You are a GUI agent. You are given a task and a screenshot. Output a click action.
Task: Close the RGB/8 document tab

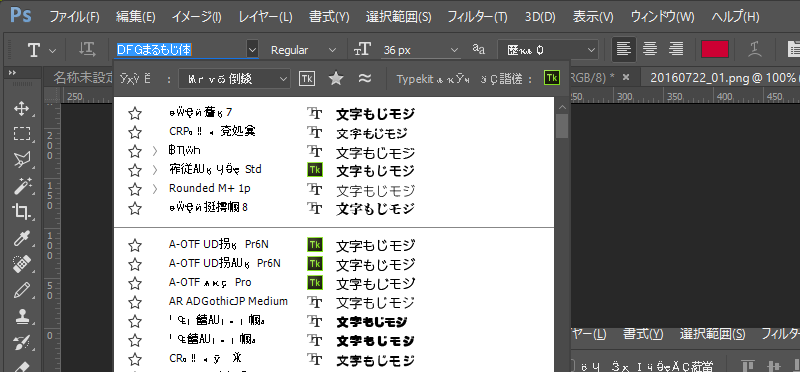[626, 77]
